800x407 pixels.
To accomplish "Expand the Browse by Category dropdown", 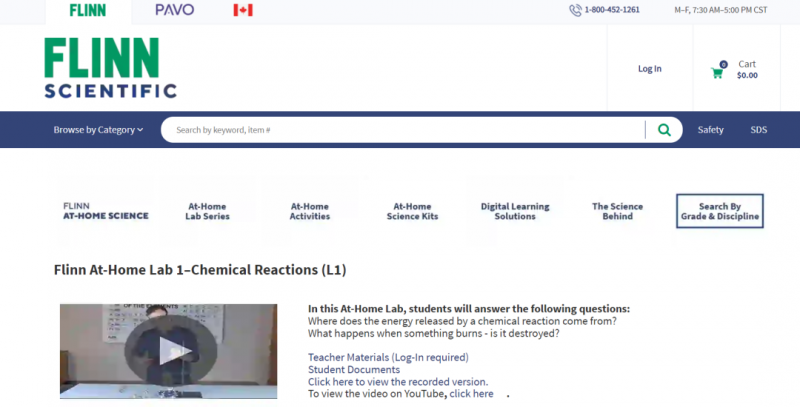I will pyautogui.click(x=98, y=130).
